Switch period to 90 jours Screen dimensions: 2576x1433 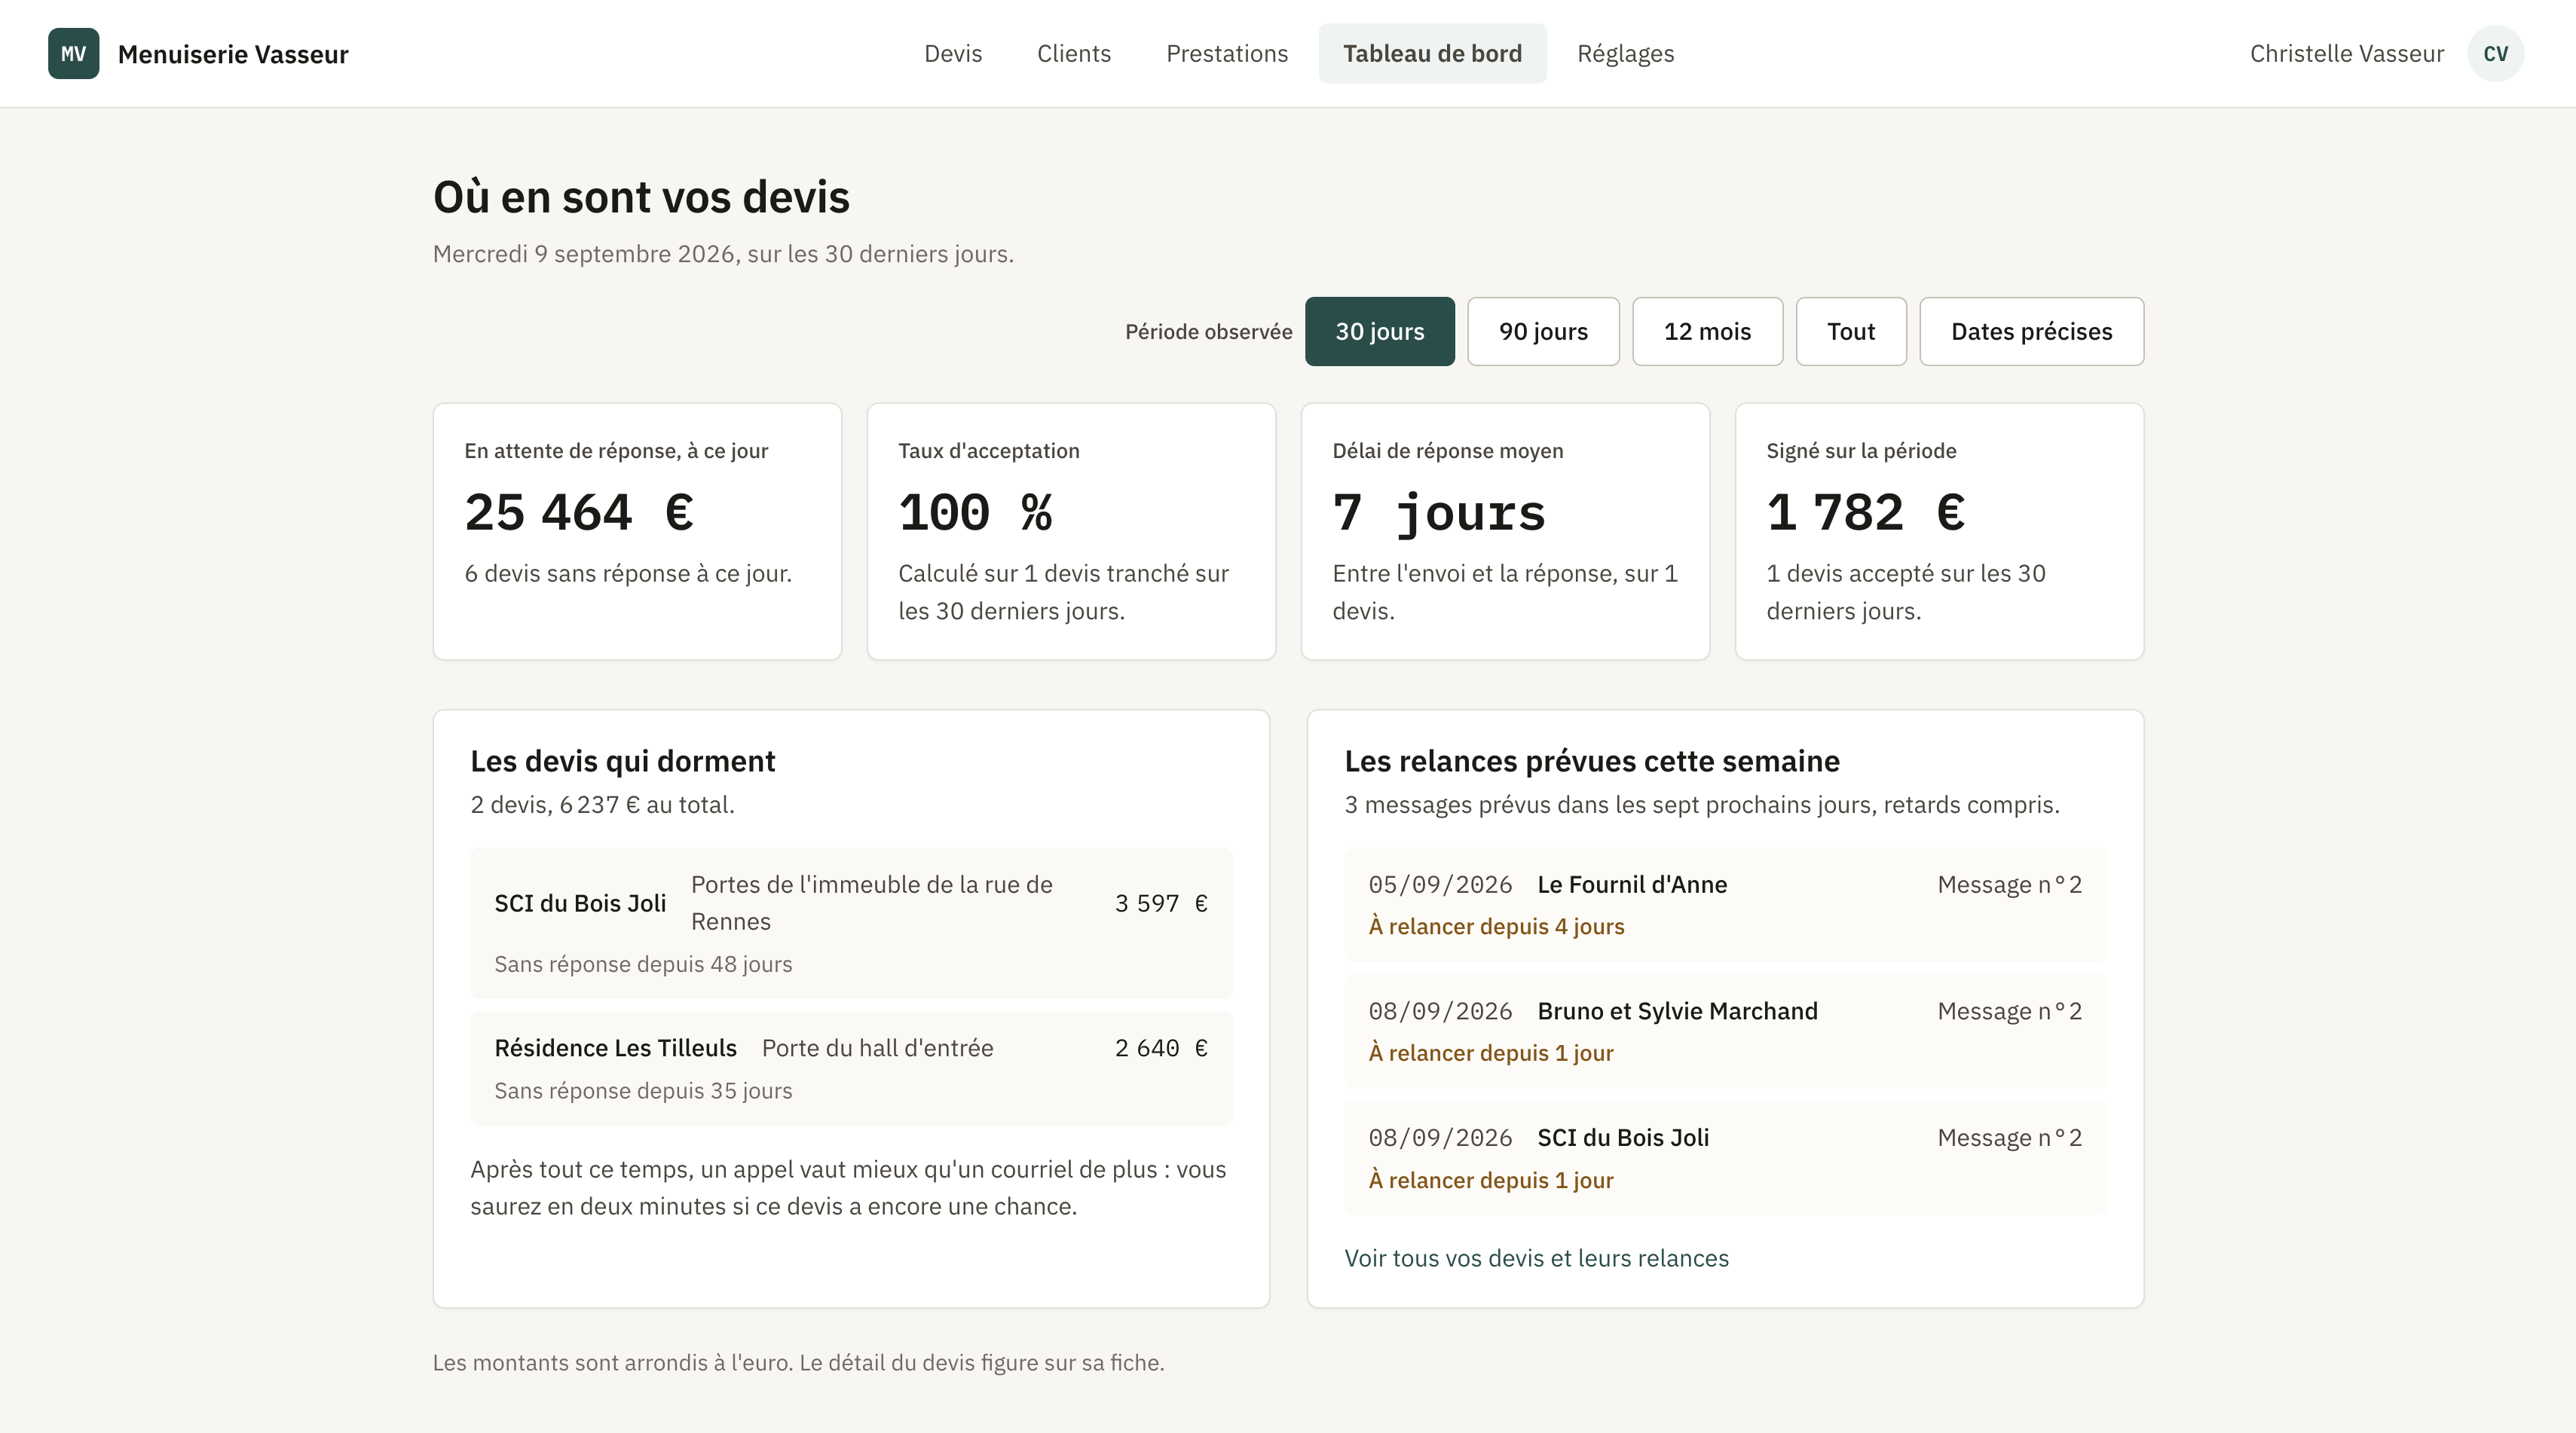(x=1543, y=331)
